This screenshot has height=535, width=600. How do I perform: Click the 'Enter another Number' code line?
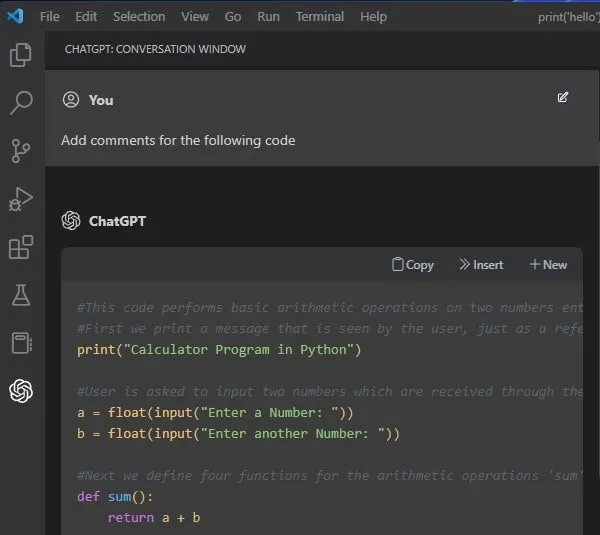pos(238,434)
